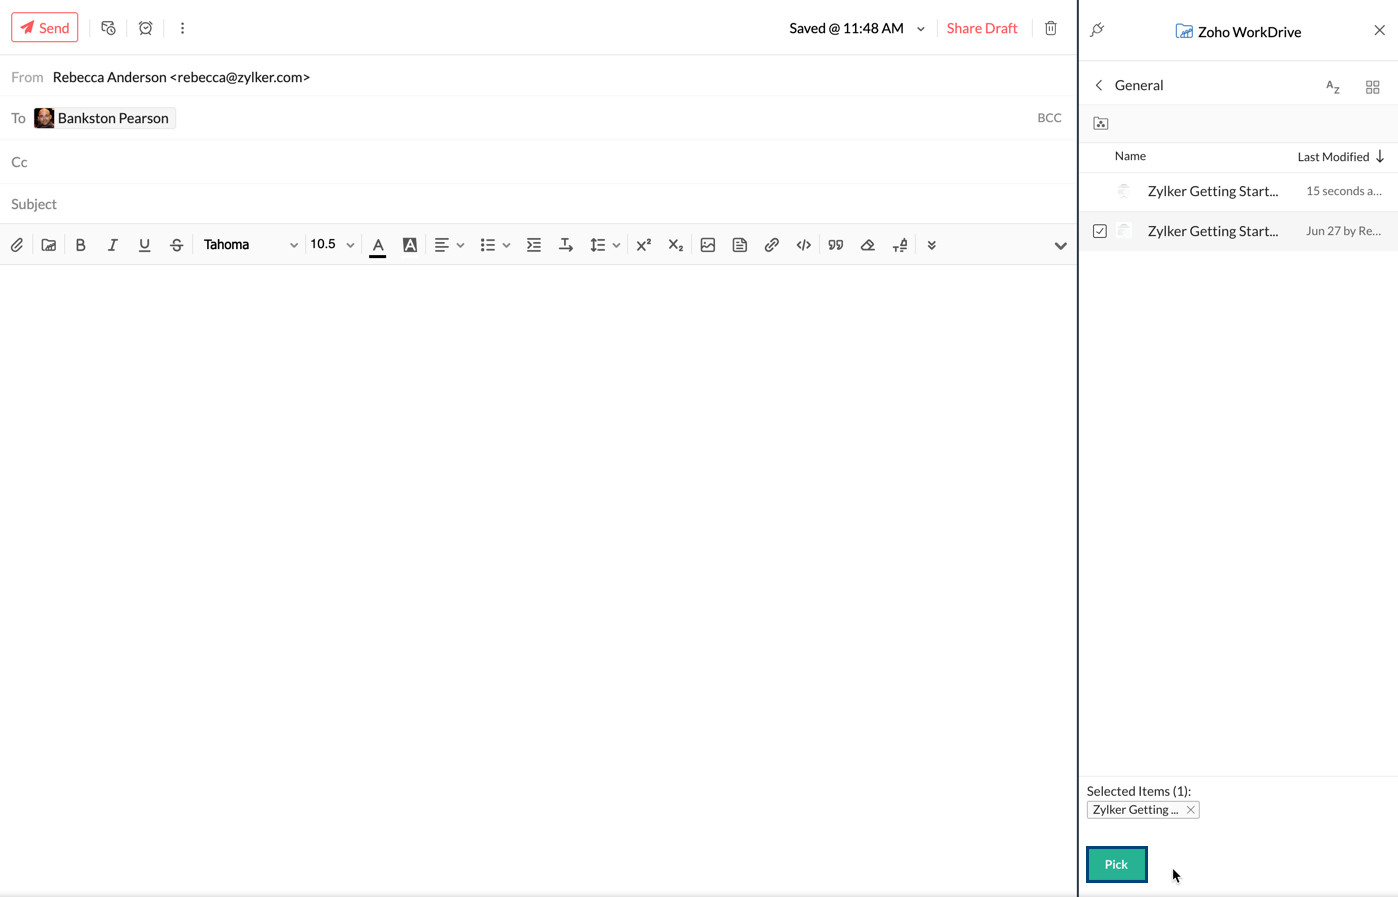The width and height of the screenshot is (1398, 897).
Task: Open the spell check language icon
Action: (900, 245)
